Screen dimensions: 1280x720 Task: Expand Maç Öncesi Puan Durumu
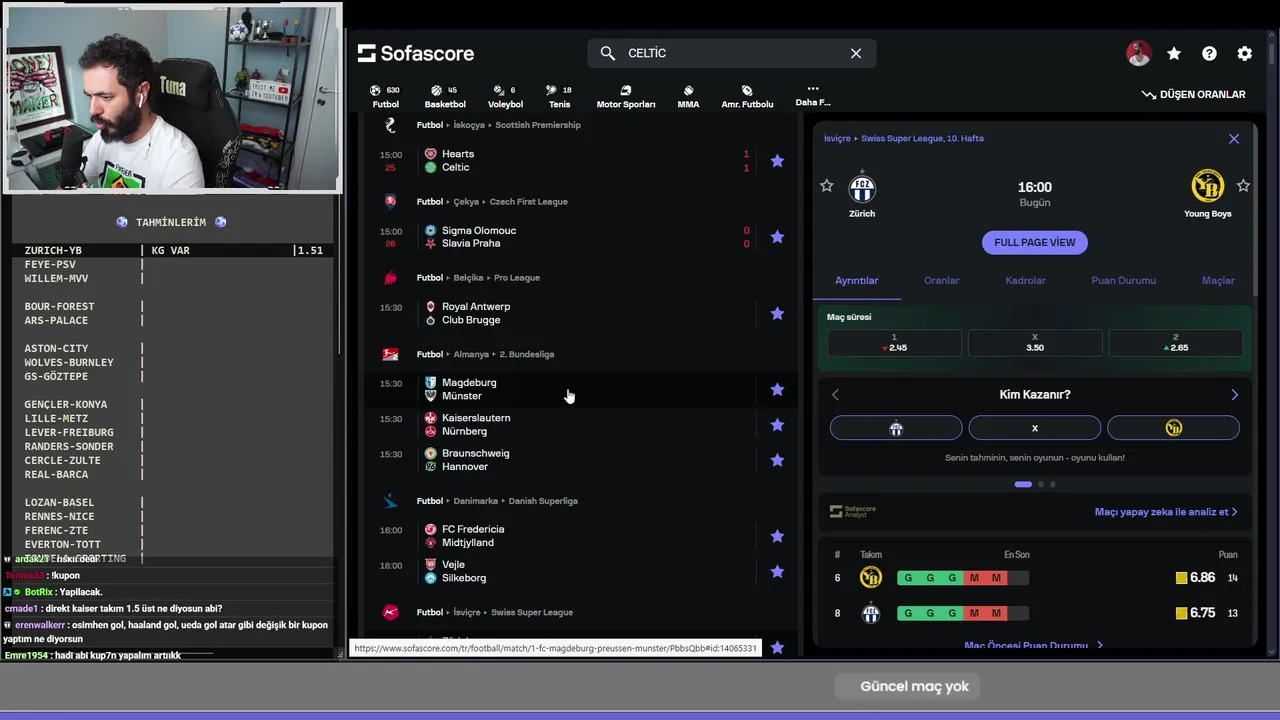point(1033,646)
